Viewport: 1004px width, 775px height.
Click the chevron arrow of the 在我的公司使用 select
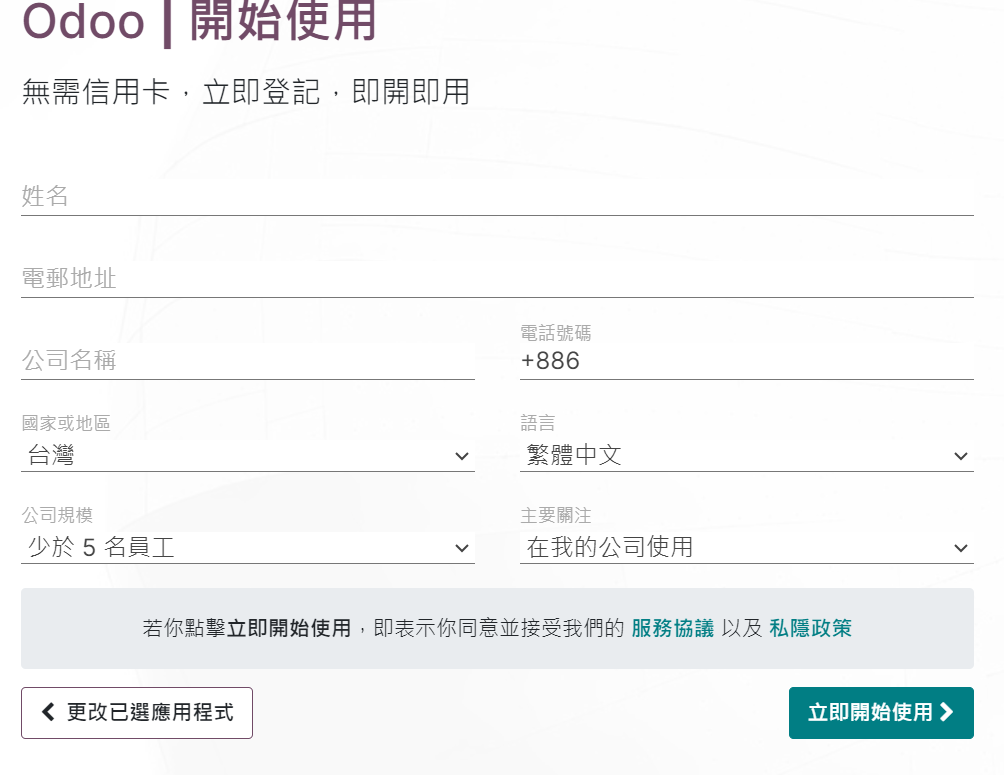pos(960,548)
